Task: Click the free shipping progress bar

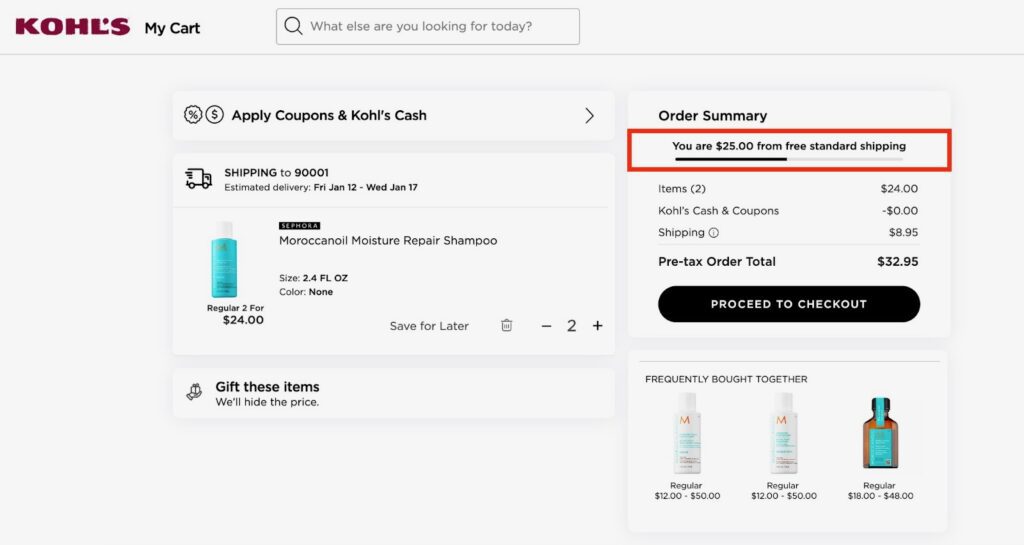Action: (x=788, y=158)
